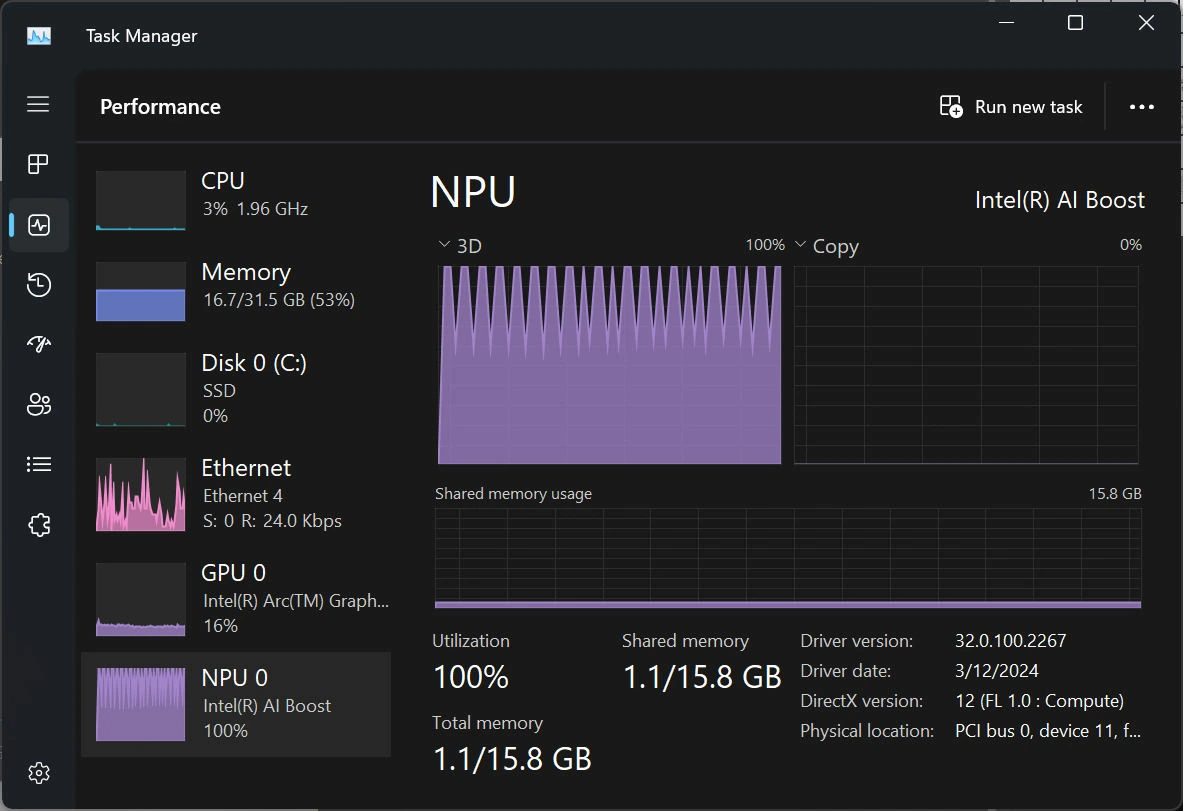Image resolution: width=1183 pixels, height=811 pixels.
Task: View Startup apps
Action: click(38, 344)
